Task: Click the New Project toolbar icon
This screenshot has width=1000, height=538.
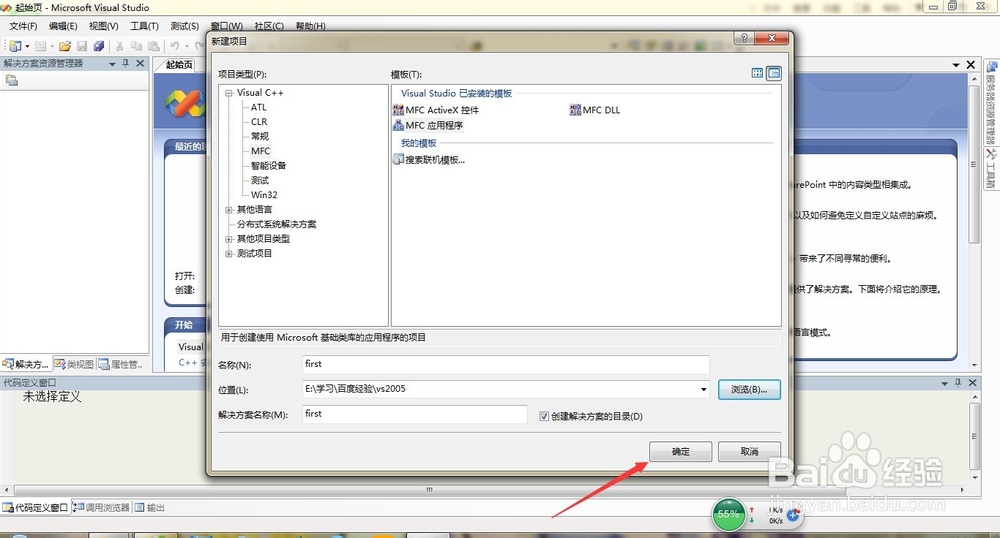Action: 15,46
